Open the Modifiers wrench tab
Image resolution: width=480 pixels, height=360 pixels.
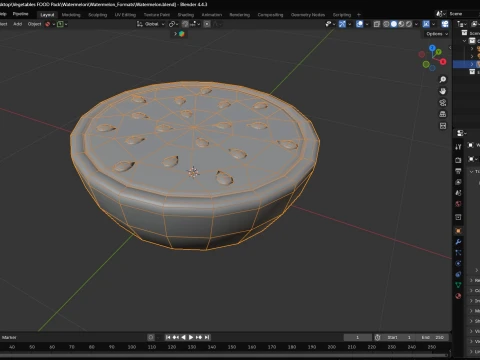tap(458, 242)
